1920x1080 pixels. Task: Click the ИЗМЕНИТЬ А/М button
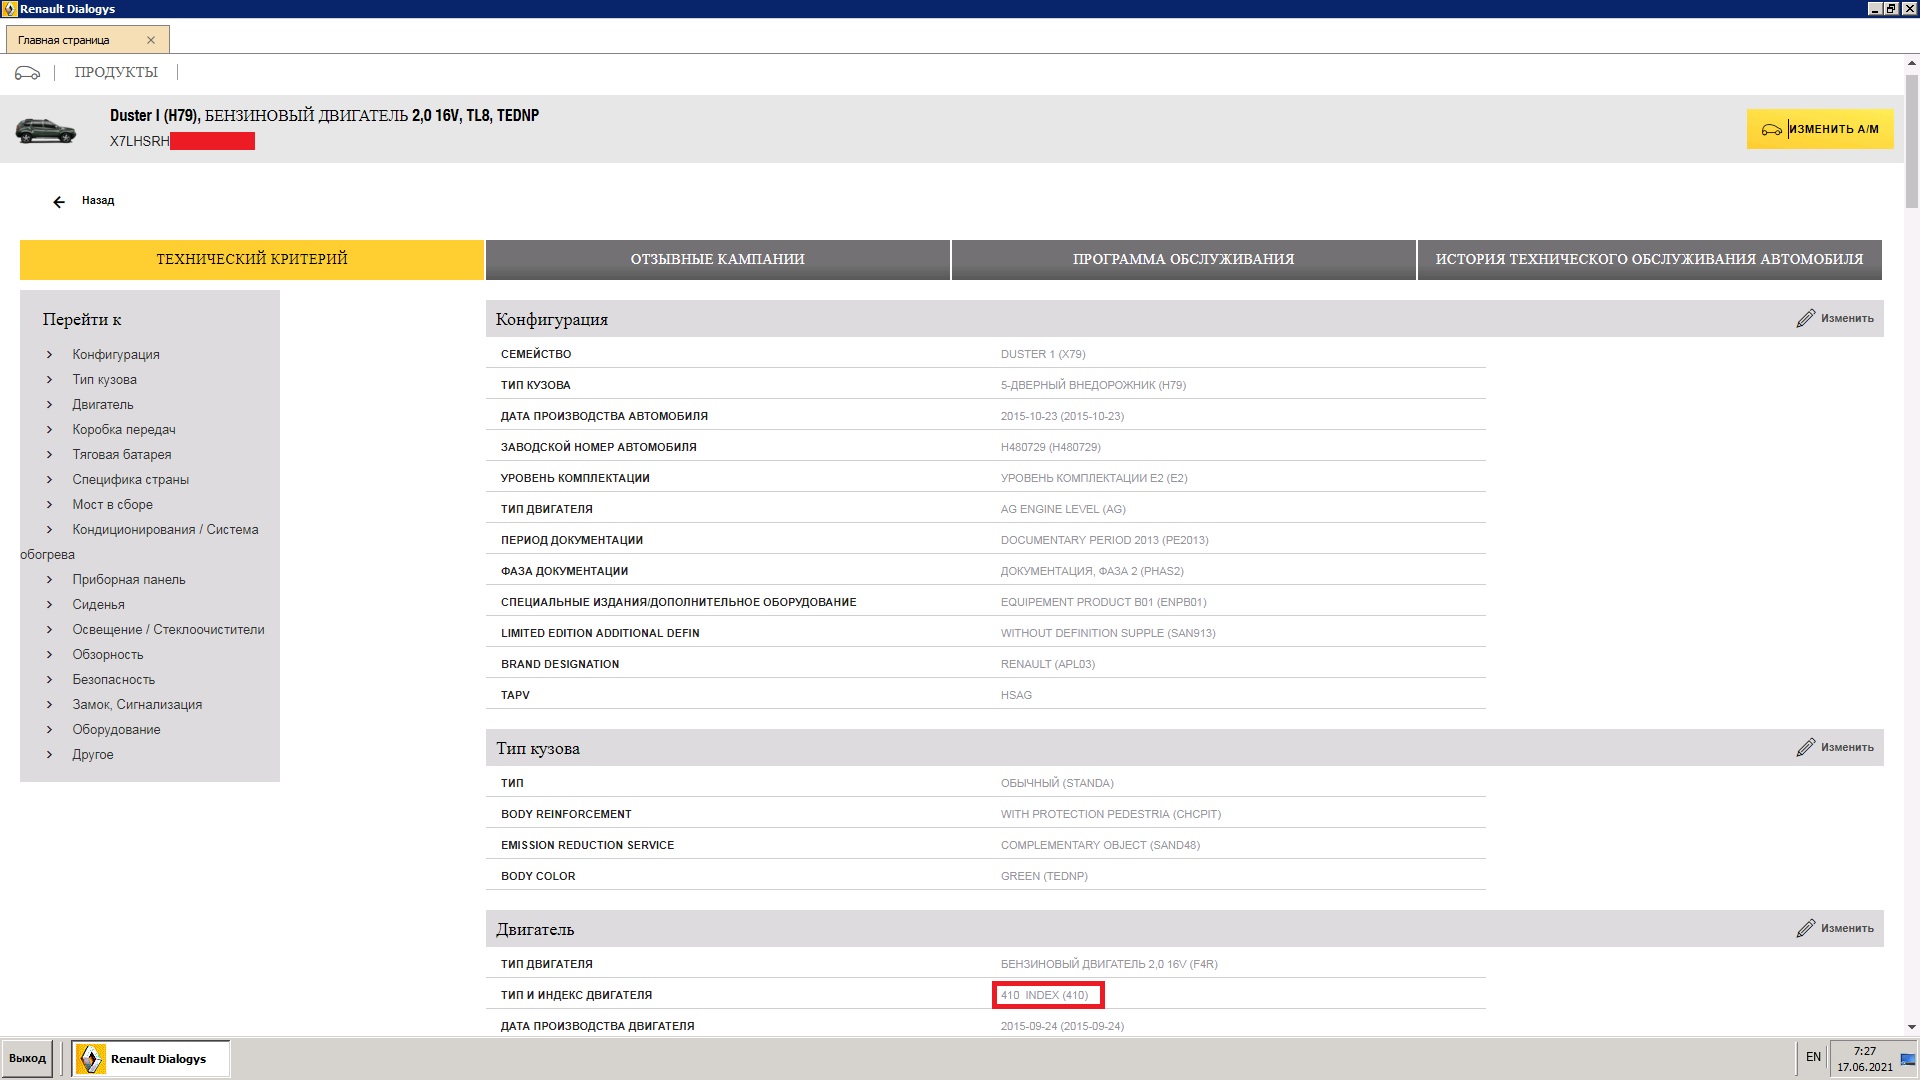[x=1820, y=129]
